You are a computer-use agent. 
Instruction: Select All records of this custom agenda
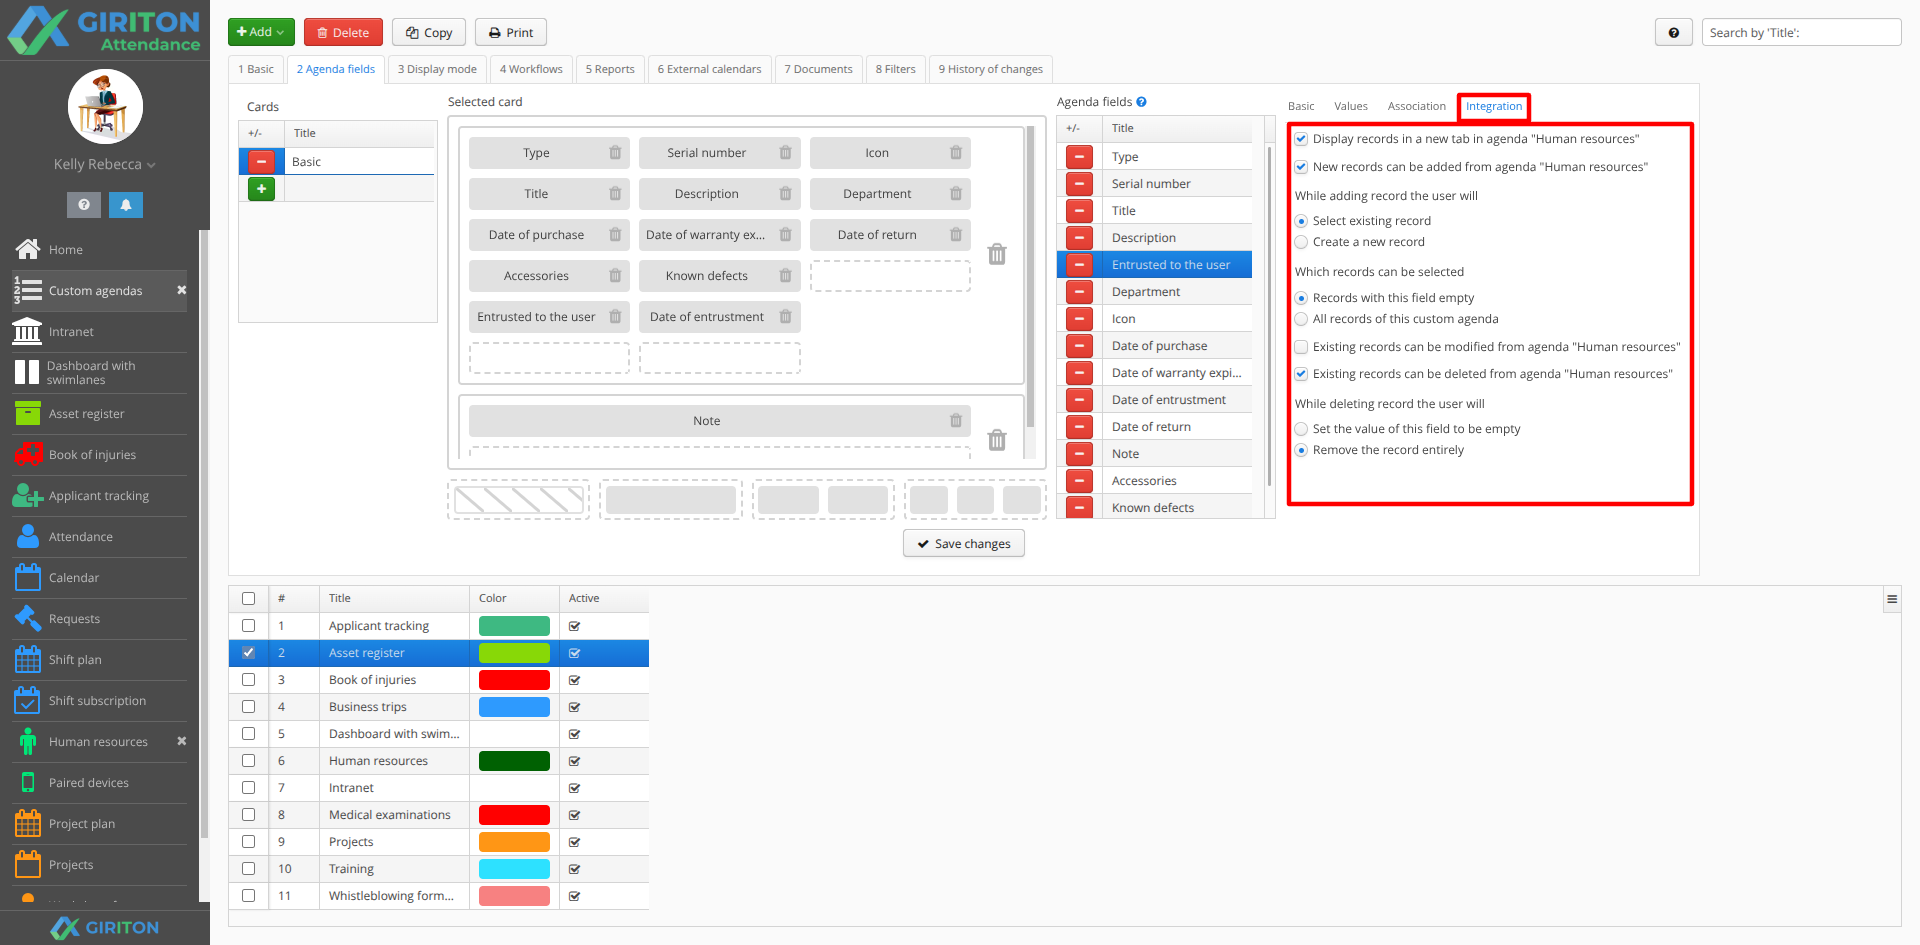tap(1301, 319)
